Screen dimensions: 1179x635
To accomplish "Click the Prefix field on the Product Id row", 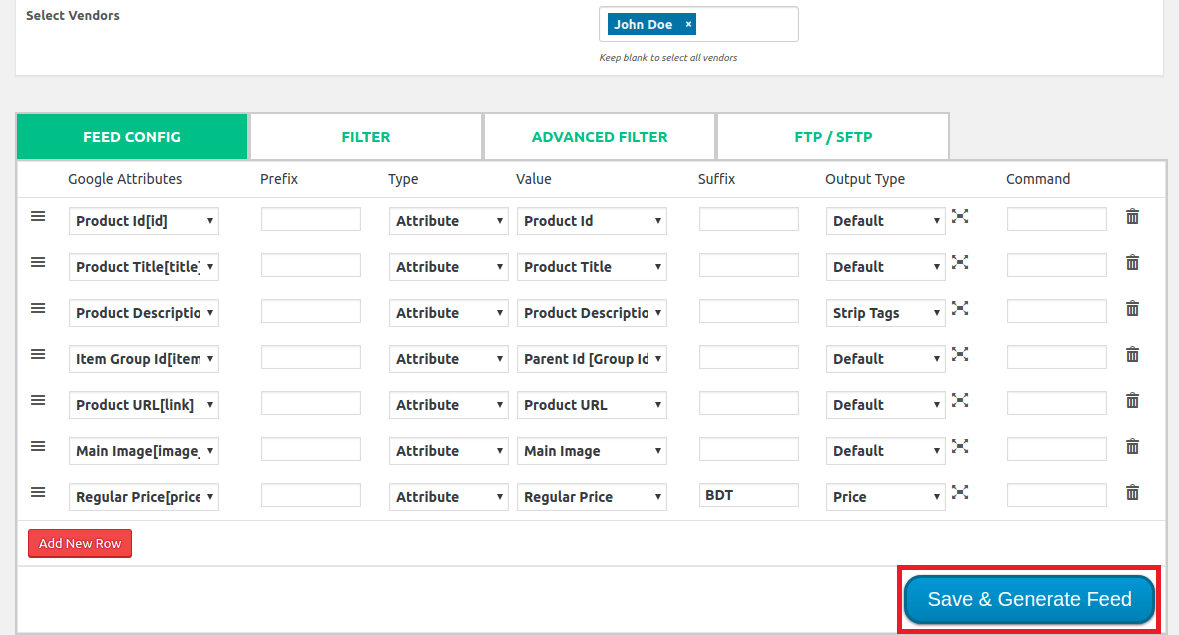I will point(310,218).
